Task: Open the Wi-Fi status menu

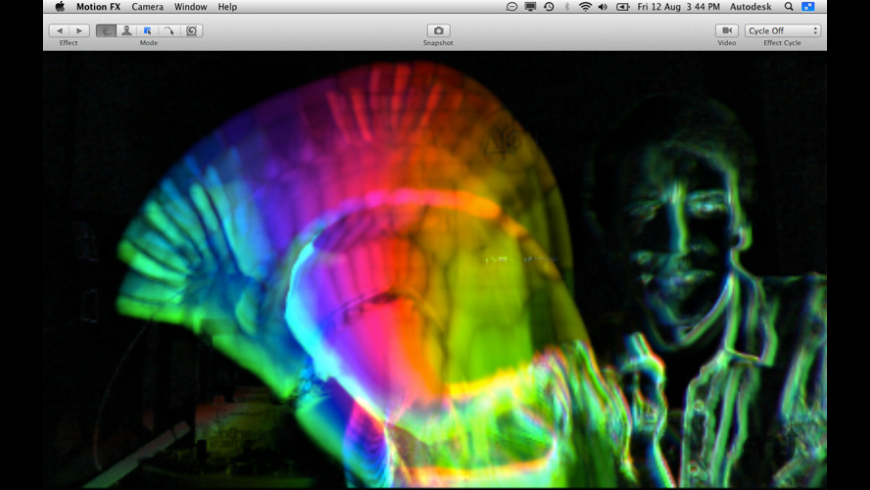Action: [585, 7]
